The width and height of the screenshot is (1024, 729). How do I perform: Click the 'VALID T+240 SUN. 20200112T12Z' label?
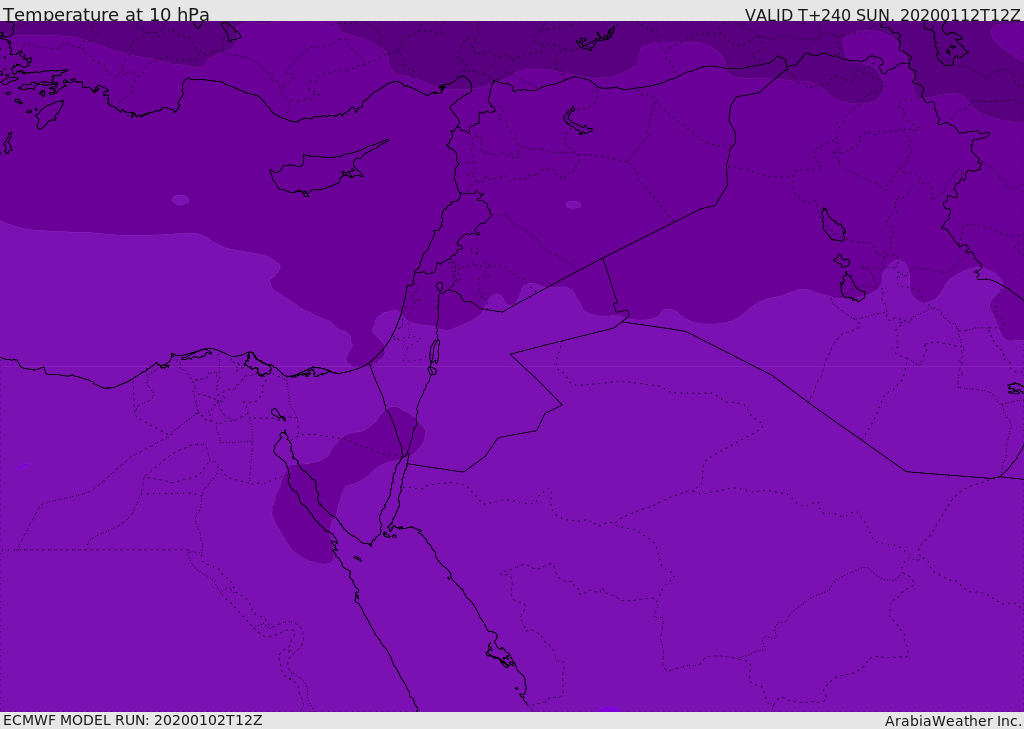coord(882,15)
